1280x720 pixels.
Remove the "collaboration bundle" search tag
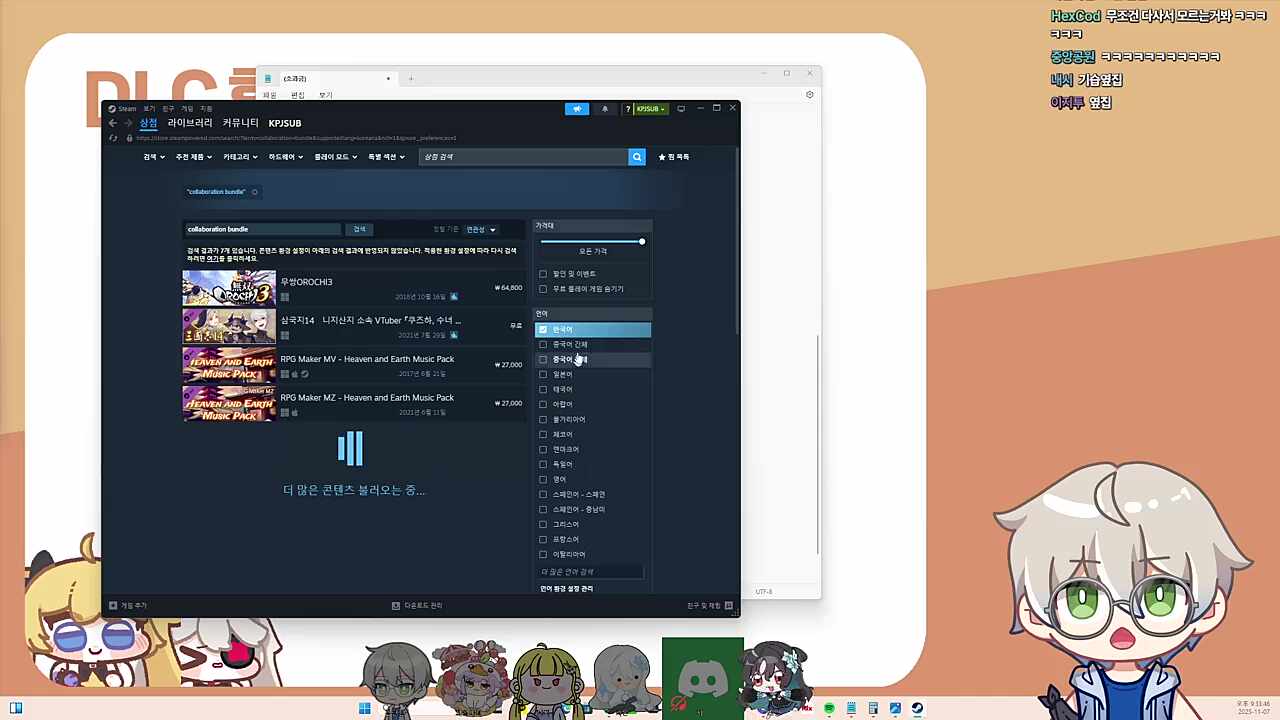coord(254,192)
